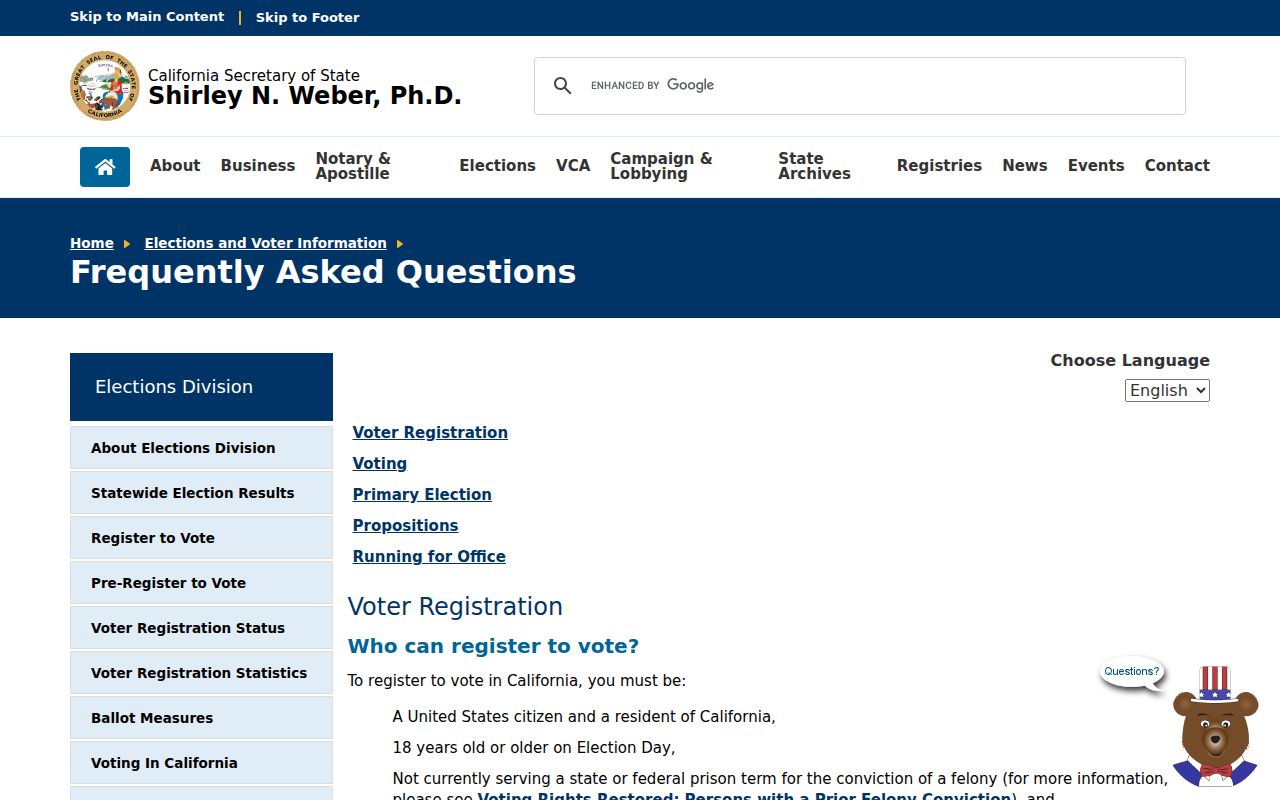Open the Registries menu
This screenshot has height=800, width=1280.
coord(939,166)
